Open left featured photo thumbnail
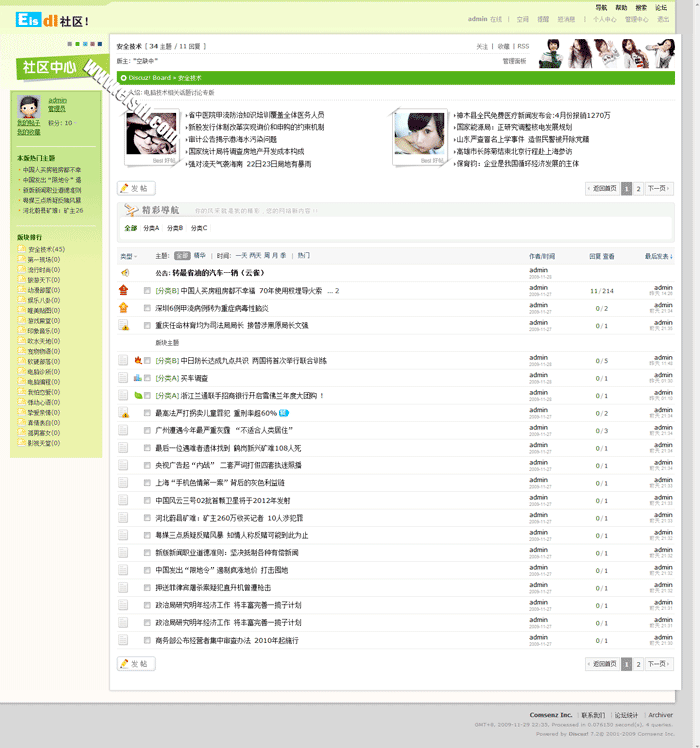Screen dimensions: 700x748 click(151, 134)
